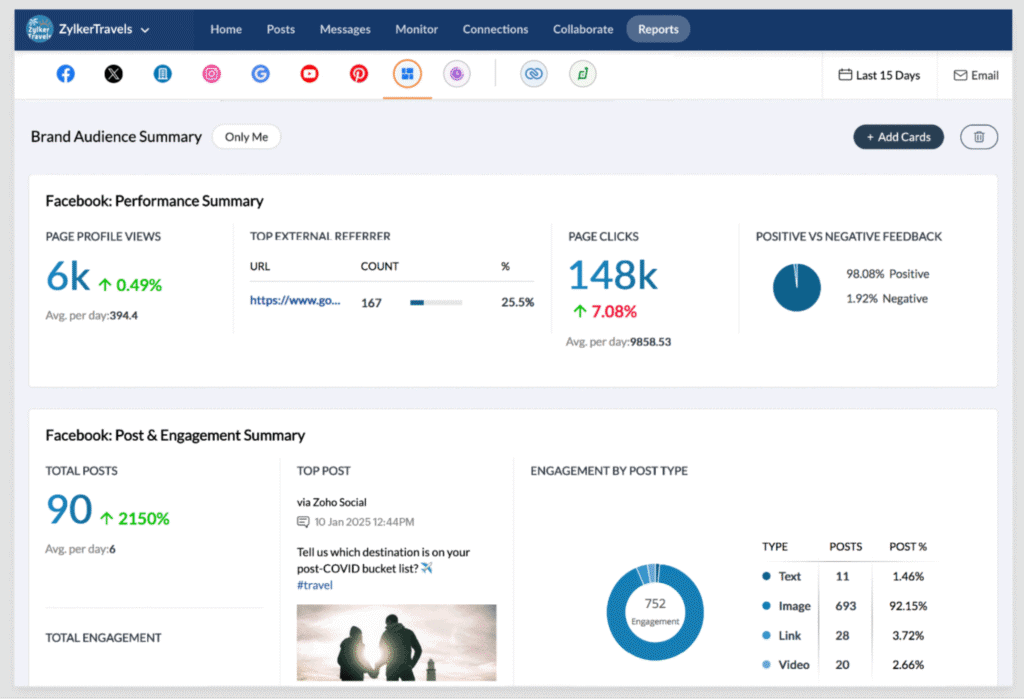Click the Add Cards button

898,137
